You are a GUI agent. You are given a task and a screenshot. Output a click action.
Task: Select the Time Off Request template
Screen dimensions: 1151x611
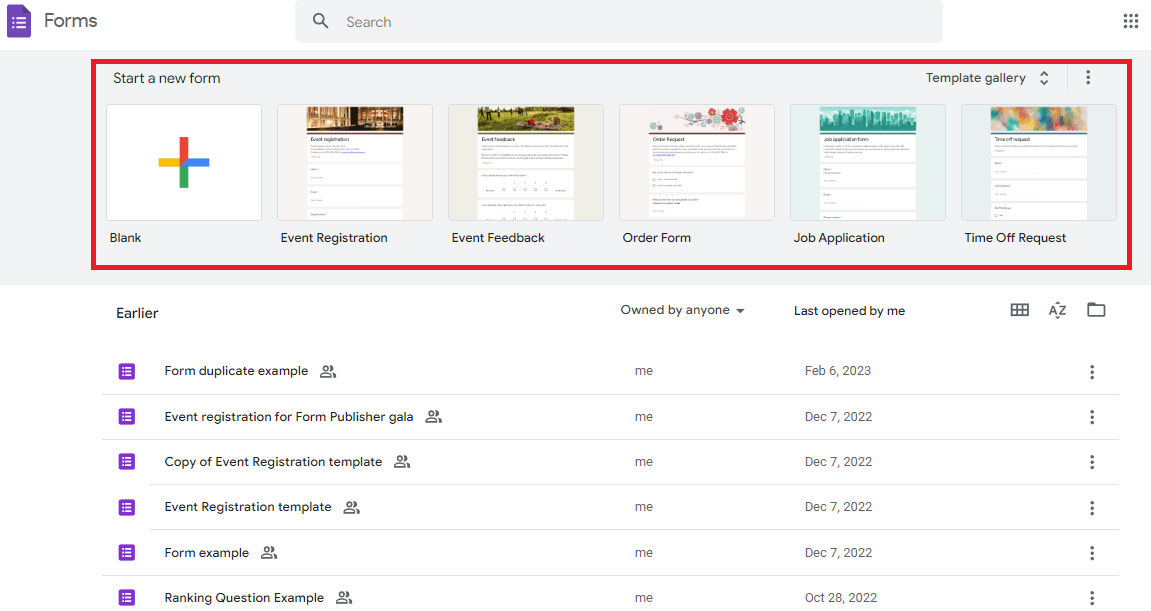click(x=1039, y=162)
